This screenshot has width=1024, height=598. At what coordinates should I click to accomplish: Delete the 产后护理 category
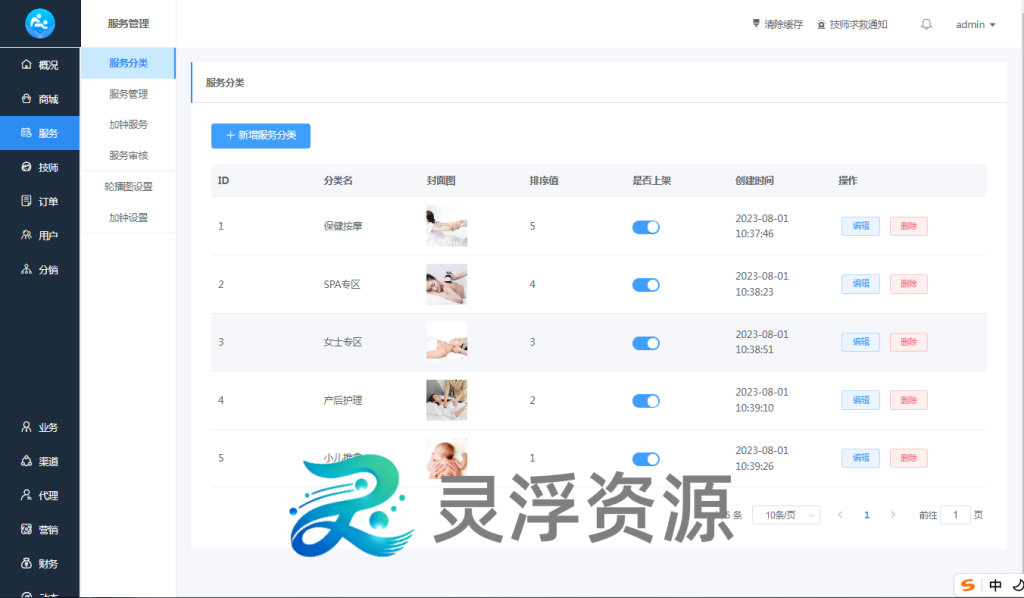[x=908, y=400]
